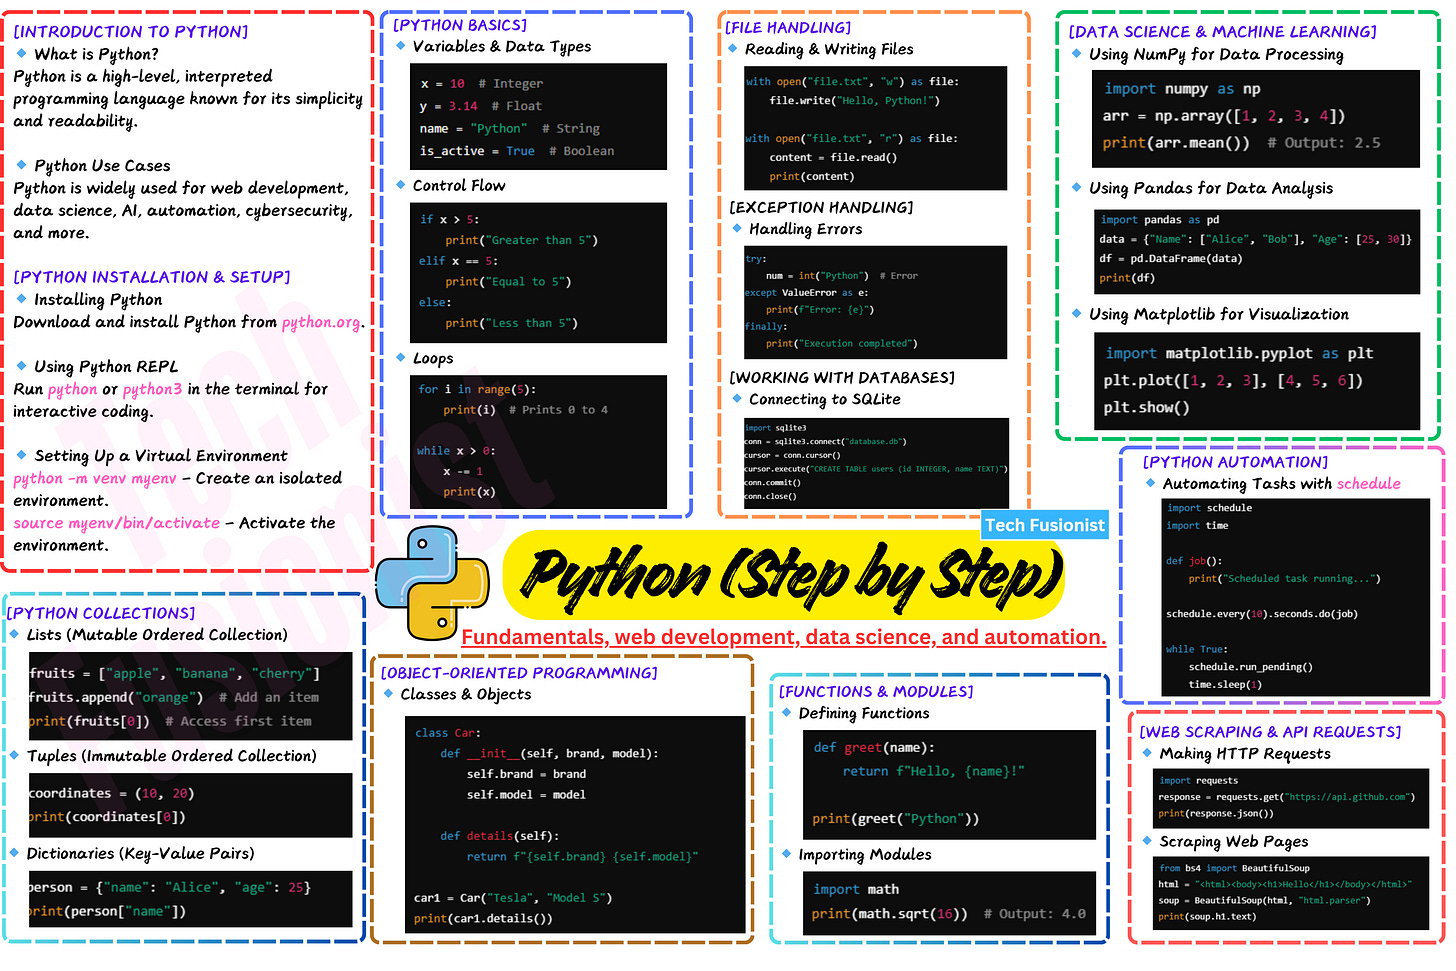
Task: Click the 'Control Flow' subheading
Action: pyautogui.click(x=459, y=186)
